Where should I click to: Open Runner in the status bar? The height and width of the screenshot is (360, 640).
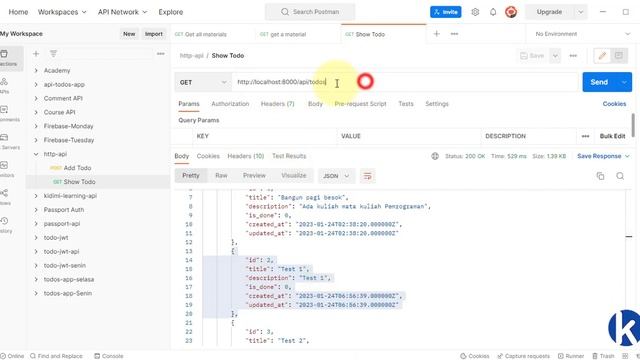(x=571, y=356)
